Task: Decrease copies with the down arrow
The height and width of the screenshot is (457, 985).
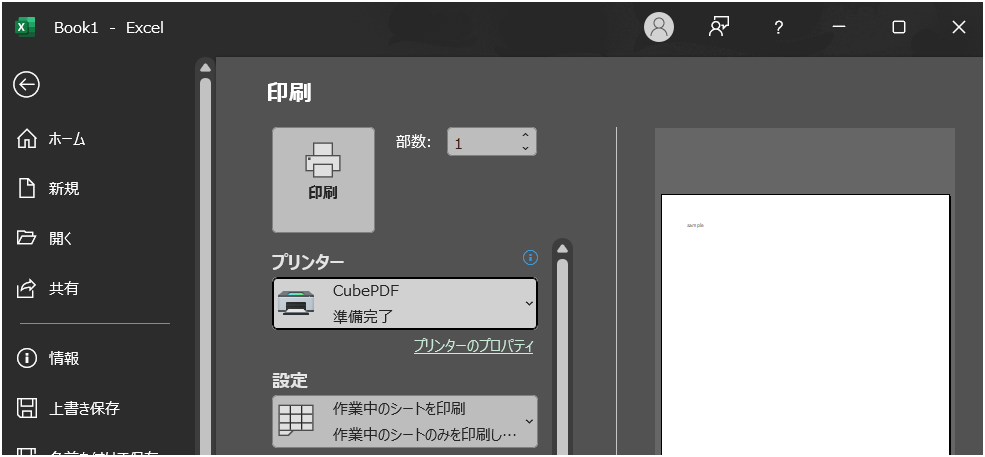Action: [x=525, y=149]
